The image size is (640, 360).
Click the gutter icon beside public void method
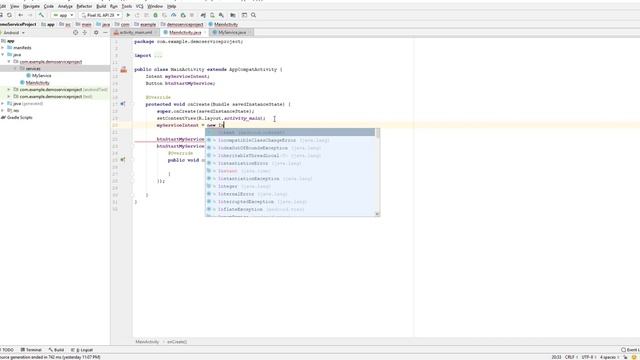pyautogui.click(x=123, y=160)
